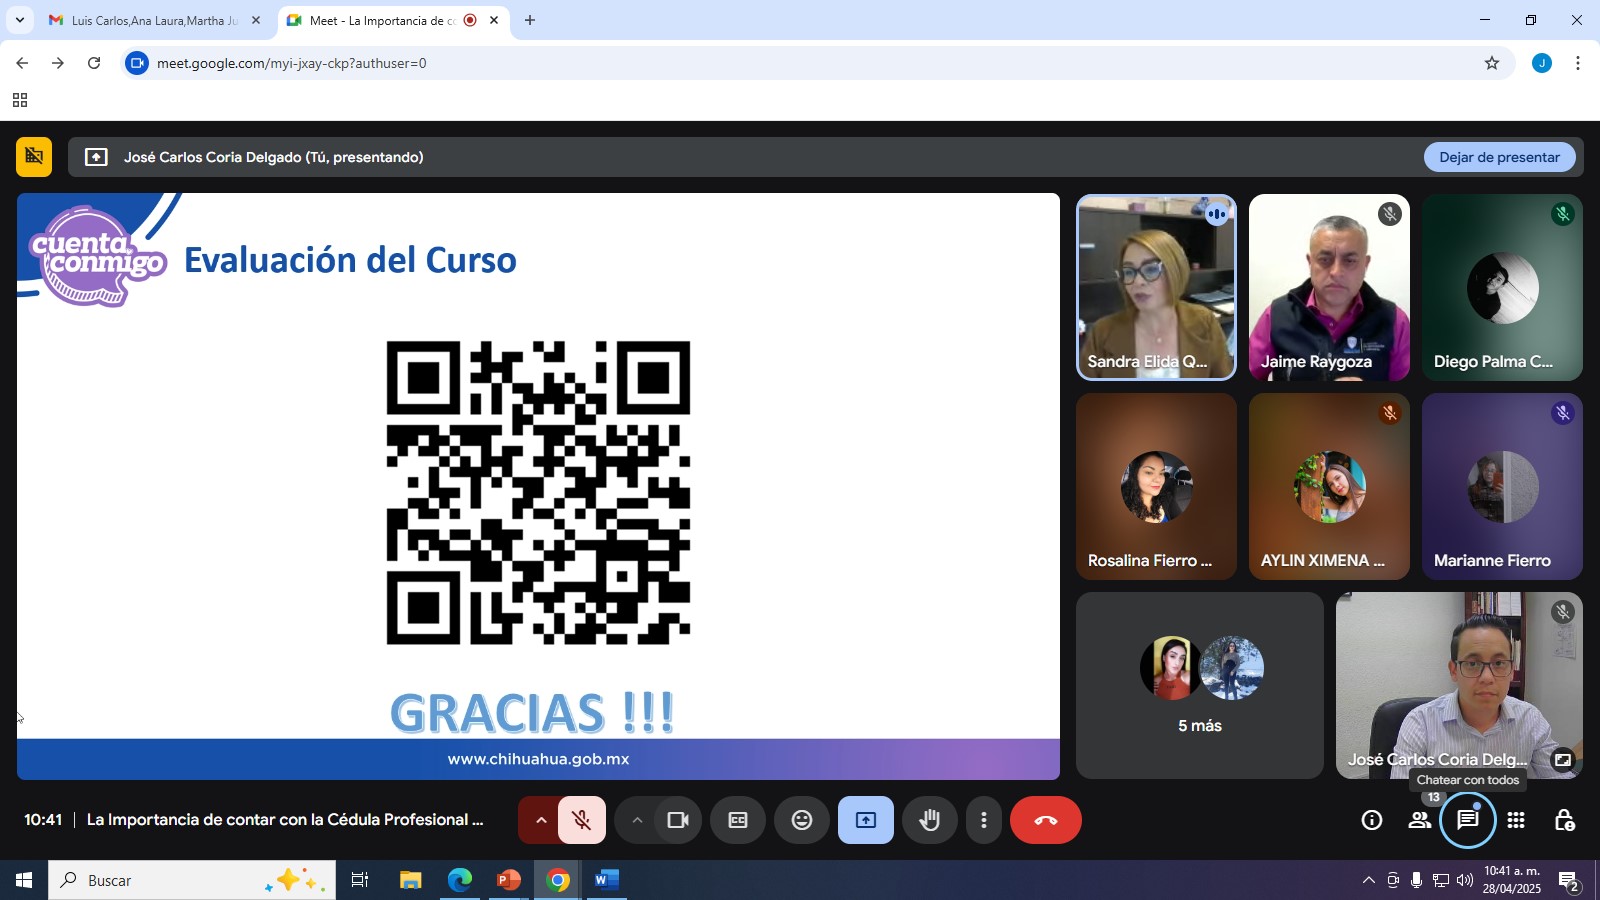
Task: Expand video settings arrow beside camera
Action: tap(636, 820)
